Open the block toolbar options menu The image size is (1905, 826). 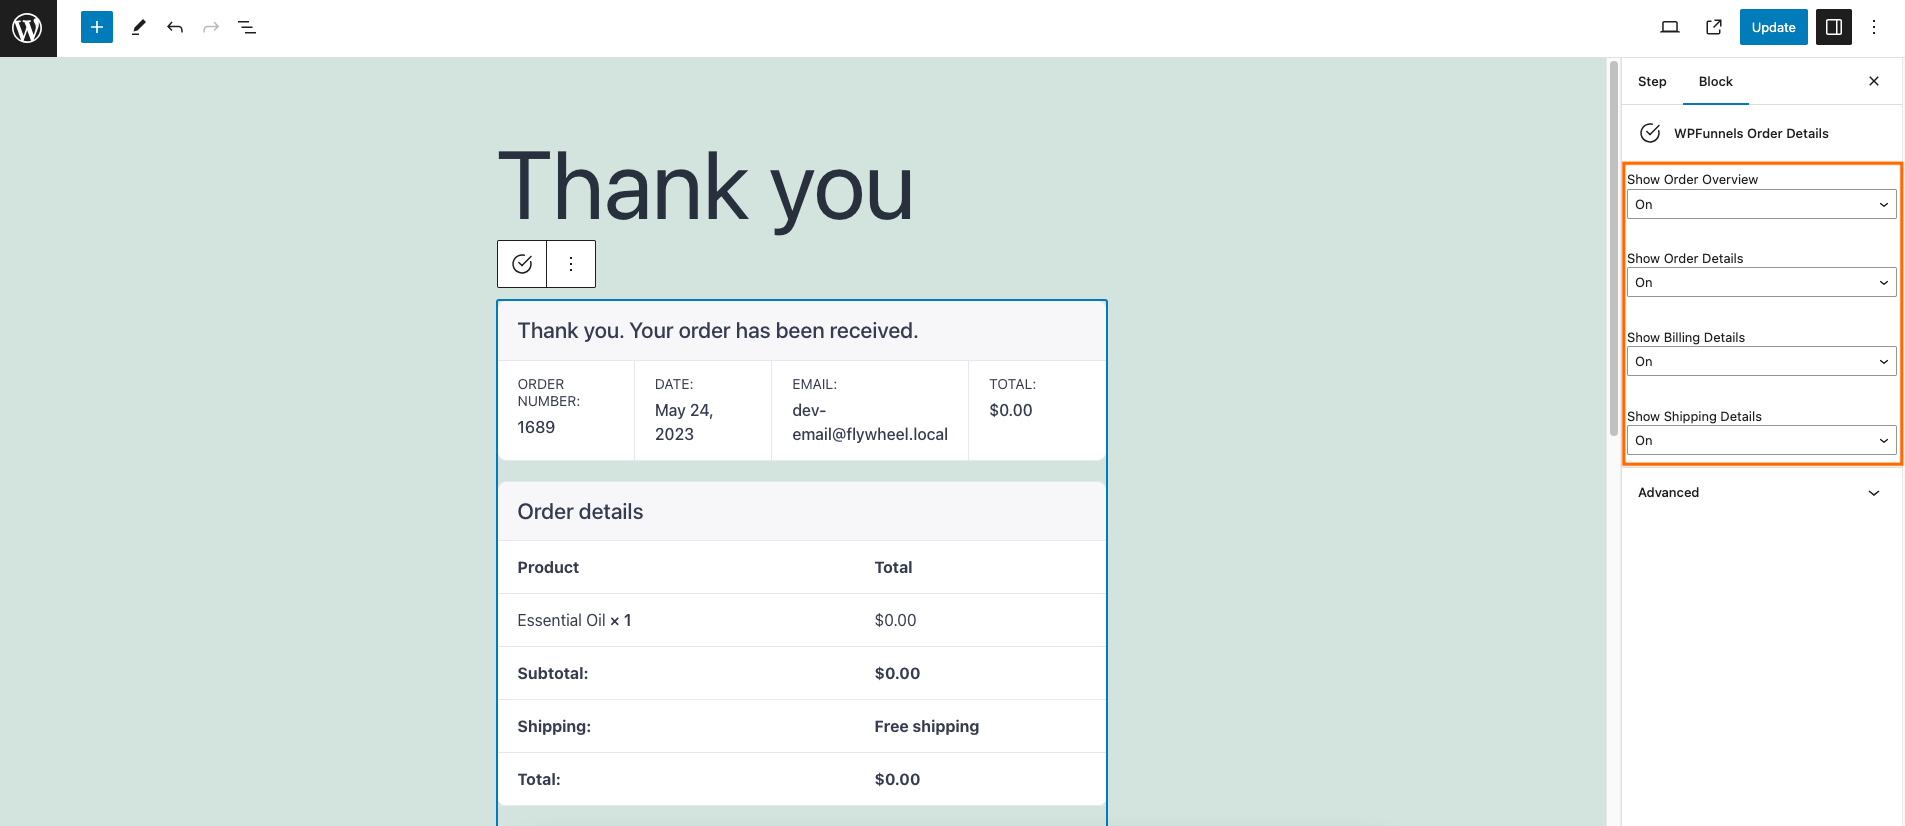[571, 264]
